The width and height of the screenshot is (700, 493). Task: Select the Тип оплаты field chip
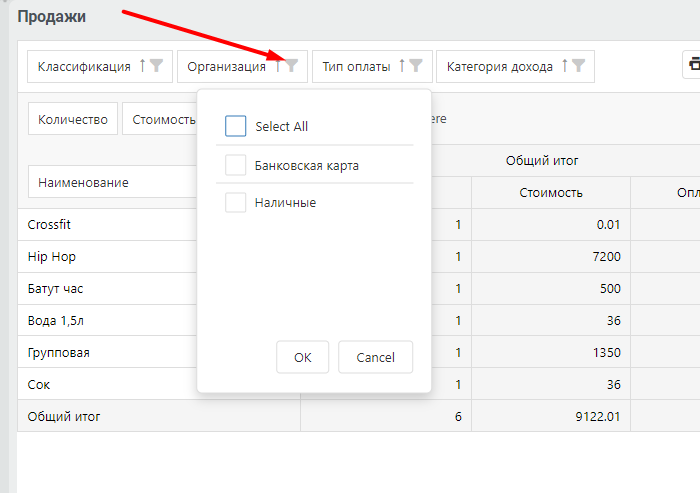pos(372,67)
